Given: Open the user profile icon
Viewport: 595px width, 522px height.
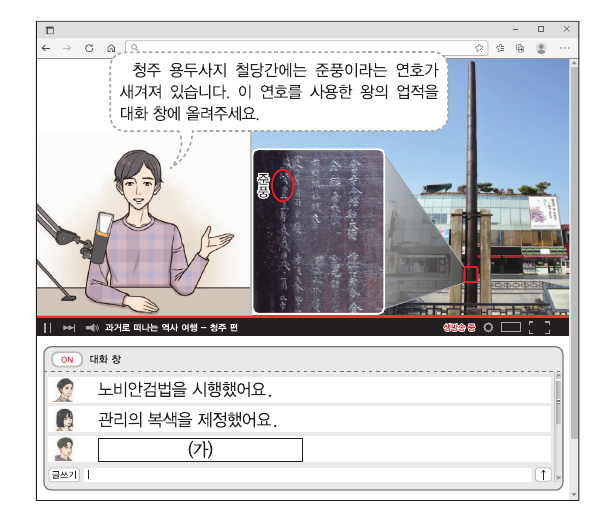Looking at the screenshot, I should pos(541,48).
